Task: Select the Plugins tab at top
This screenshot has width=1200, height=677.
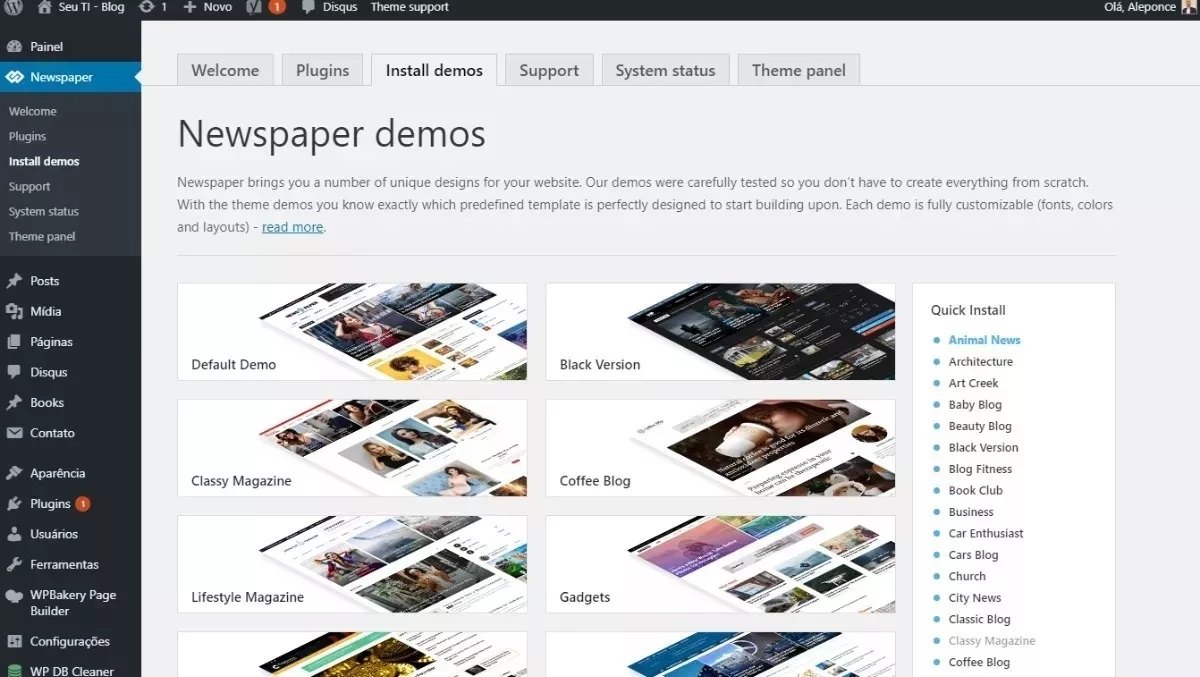Action: tap(322, 70)
